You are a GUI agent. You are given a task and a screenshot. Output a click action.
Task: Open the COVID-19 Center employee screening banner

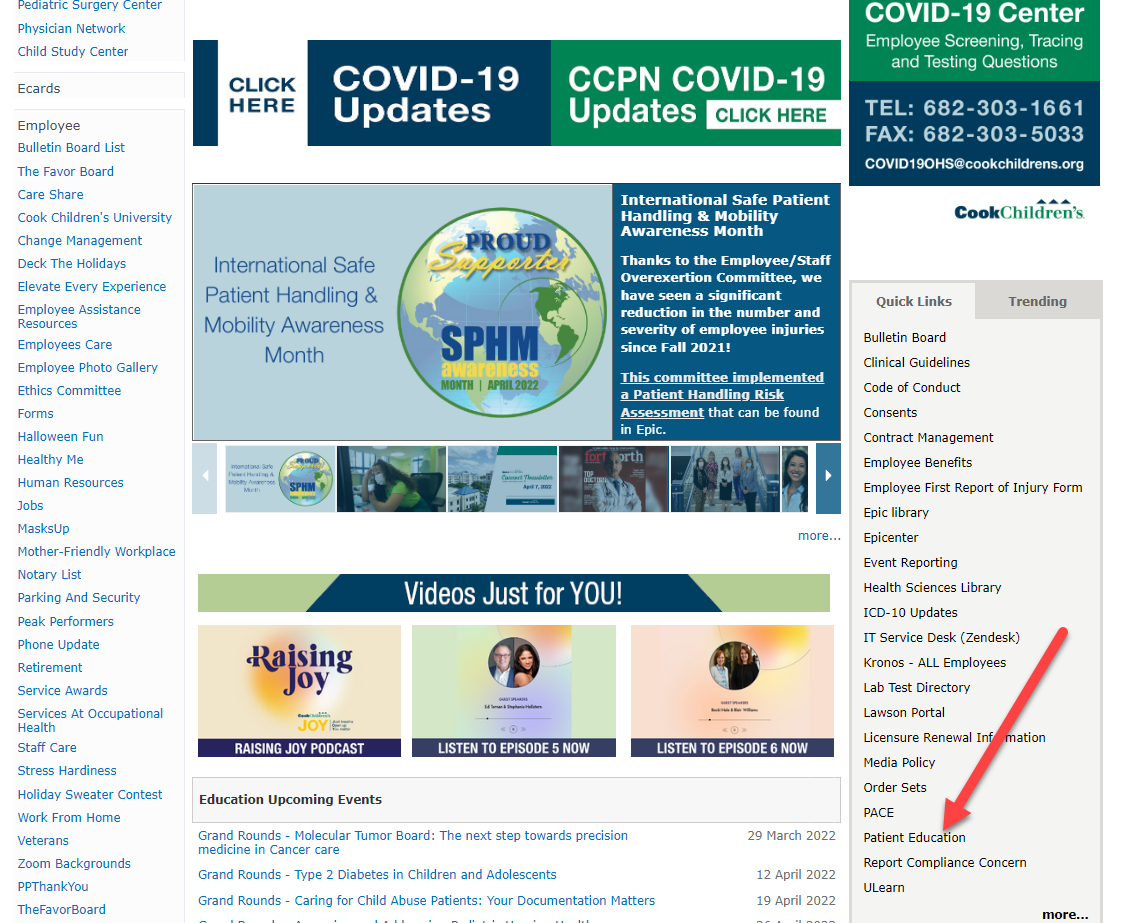coord(974,92)
